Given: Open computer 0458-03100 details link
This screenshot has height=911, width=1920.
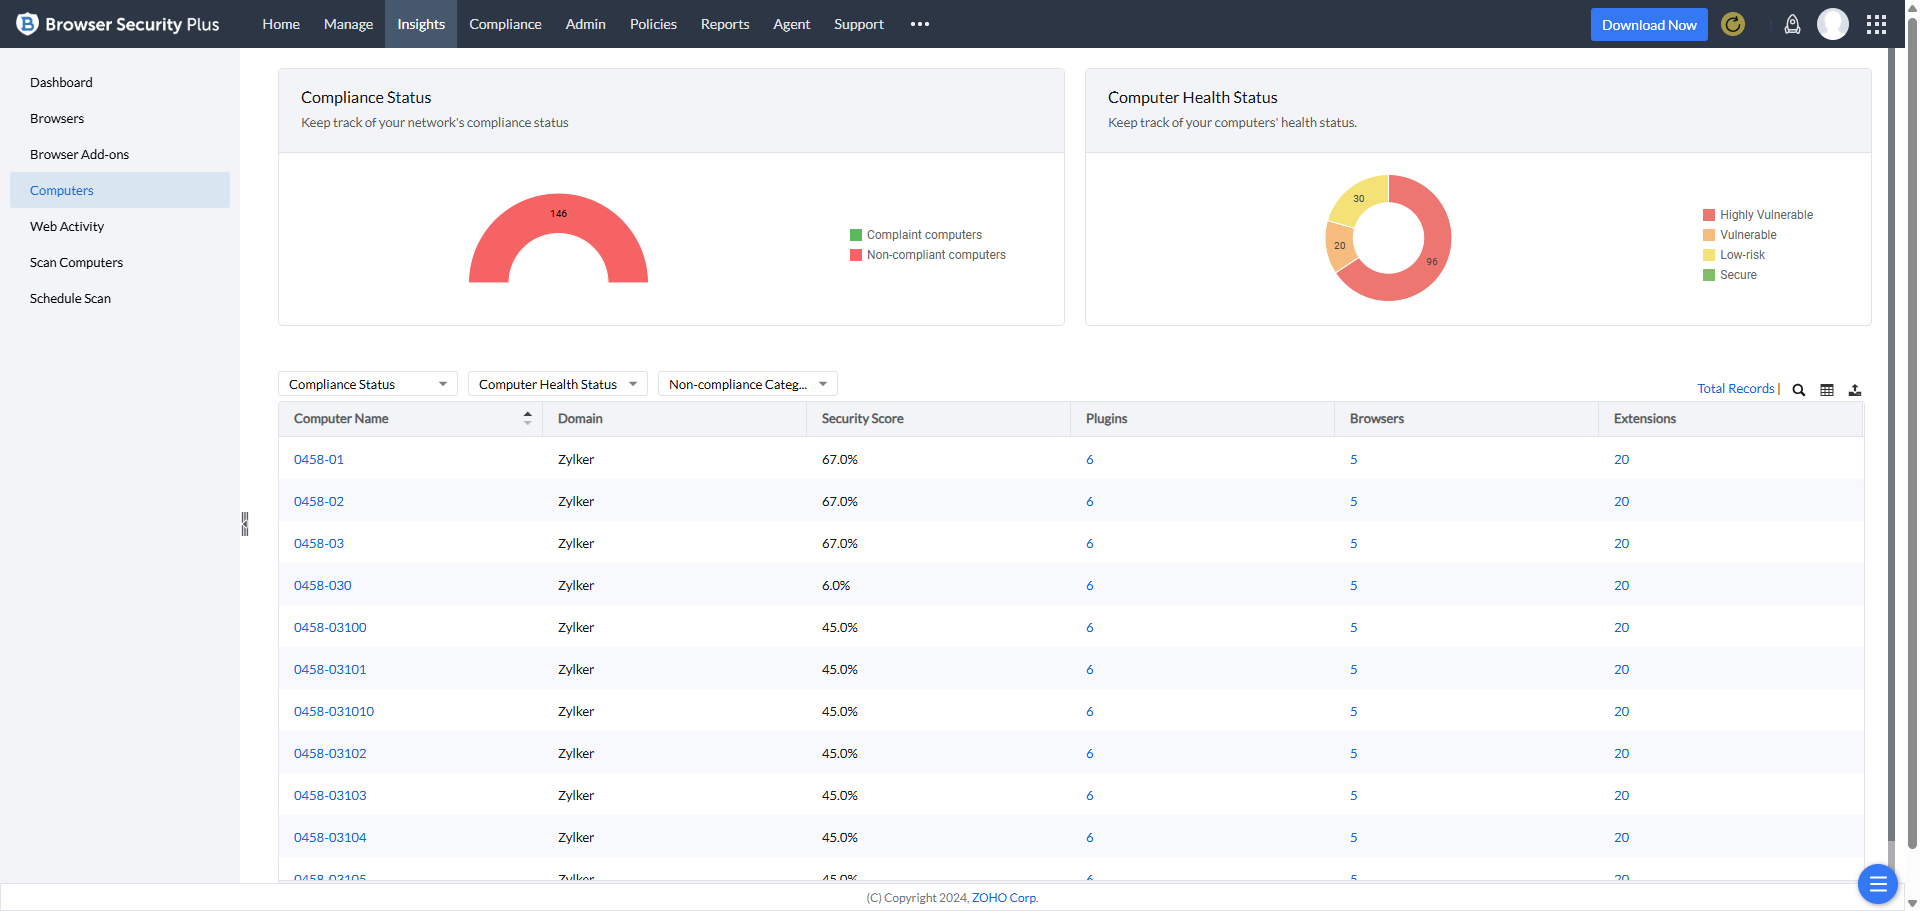Looking at the screenshot, I should (330, 627).
